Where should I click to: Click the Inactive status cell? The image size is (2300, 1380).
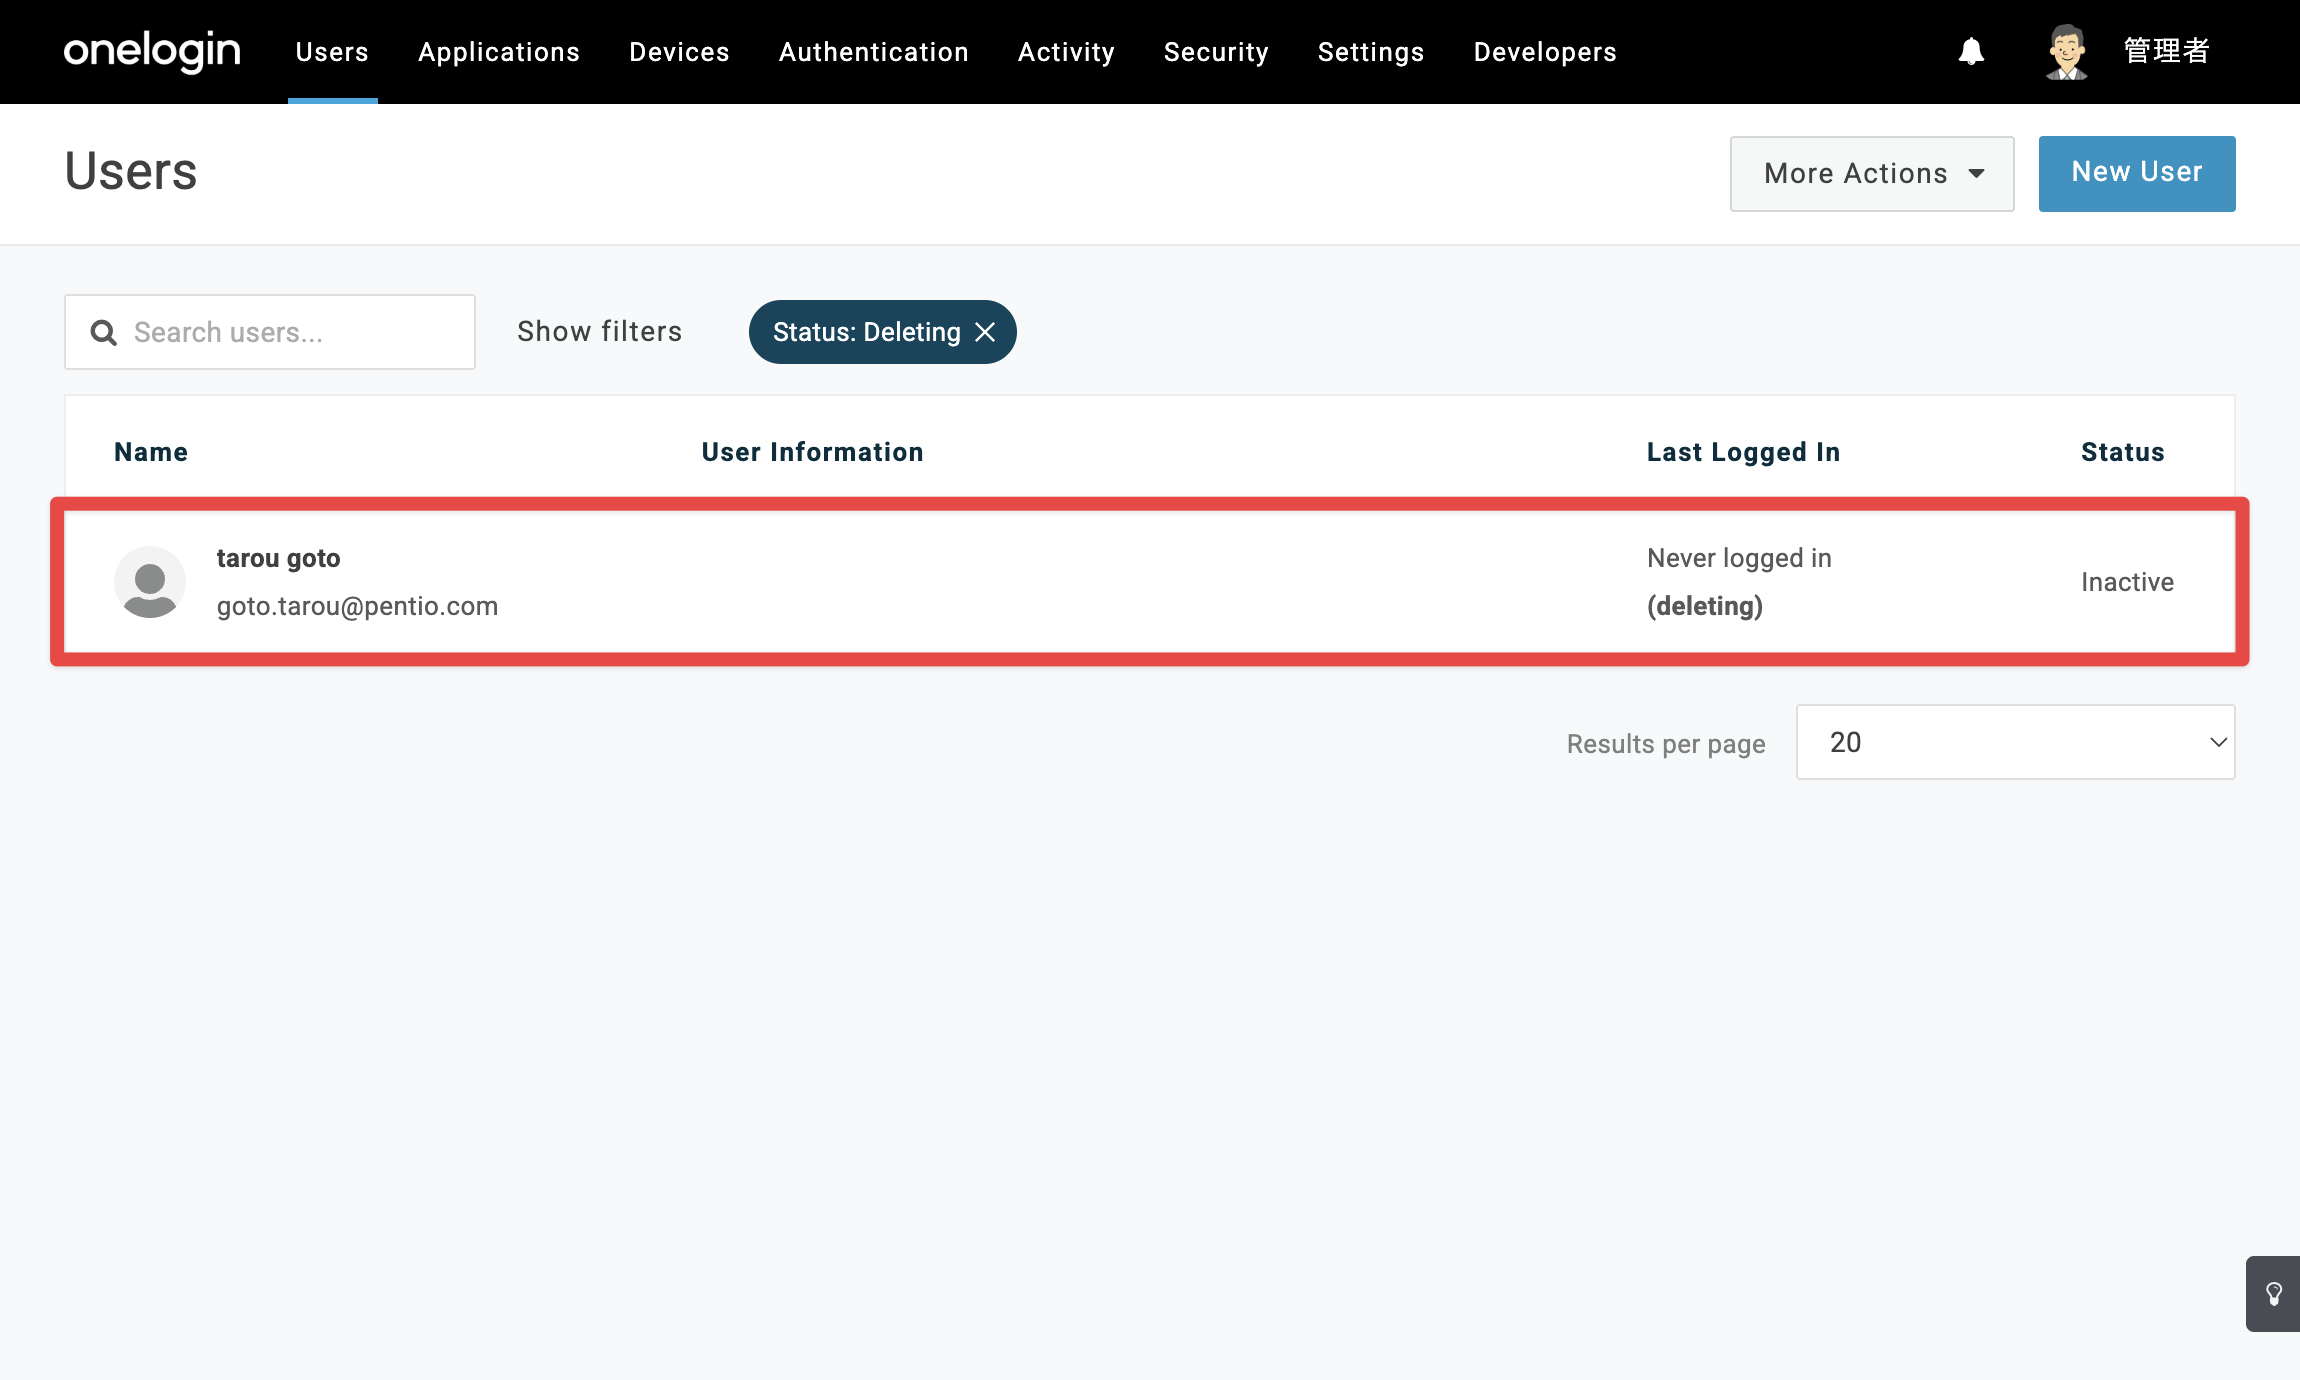pyautogui.click(x=2128, y=582)
